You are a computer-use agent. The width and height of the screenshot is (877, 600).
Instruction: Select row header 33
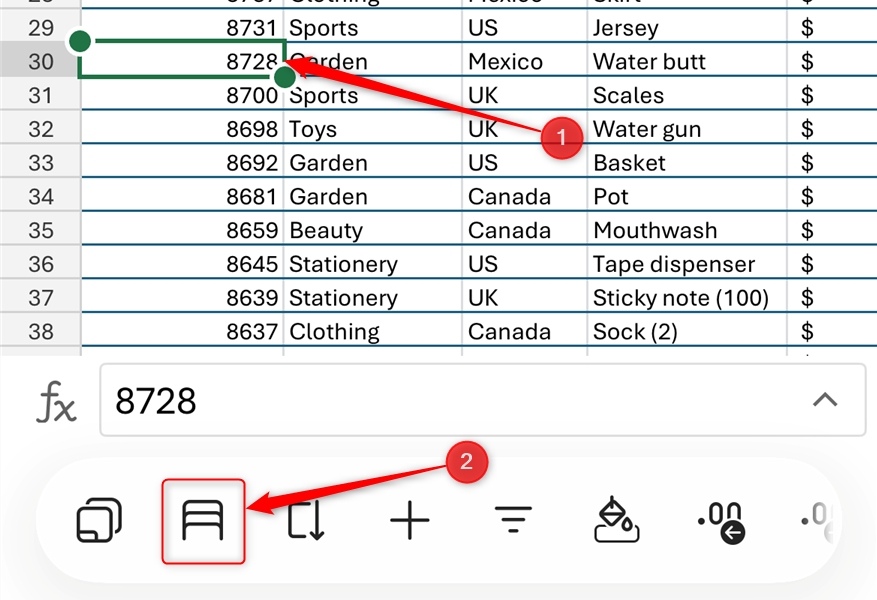[41, 162]
